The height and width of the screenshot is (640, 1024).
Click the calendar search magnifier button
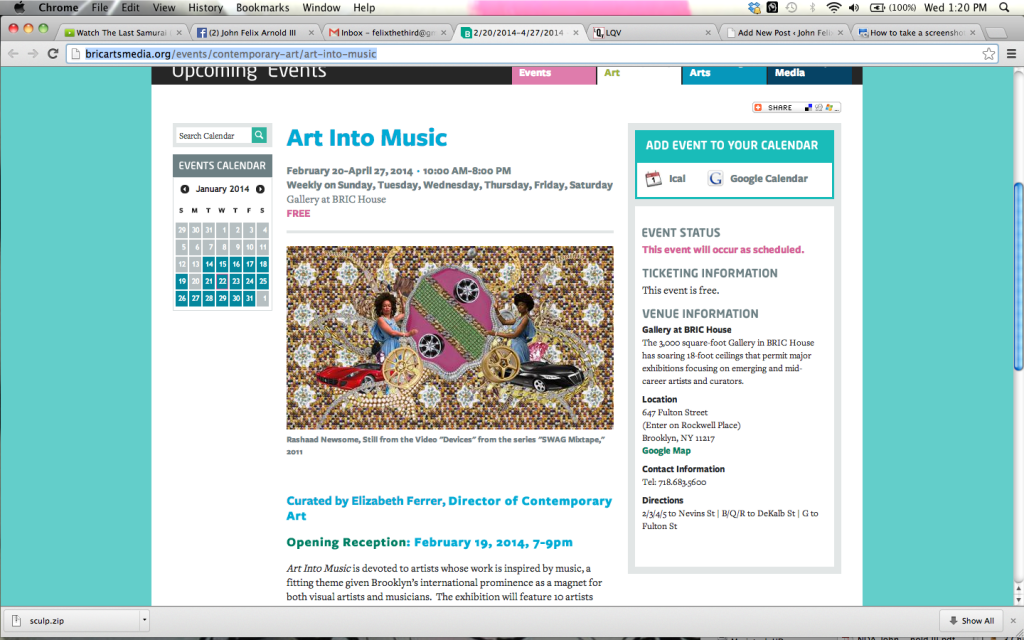click(x=259, y=135)
